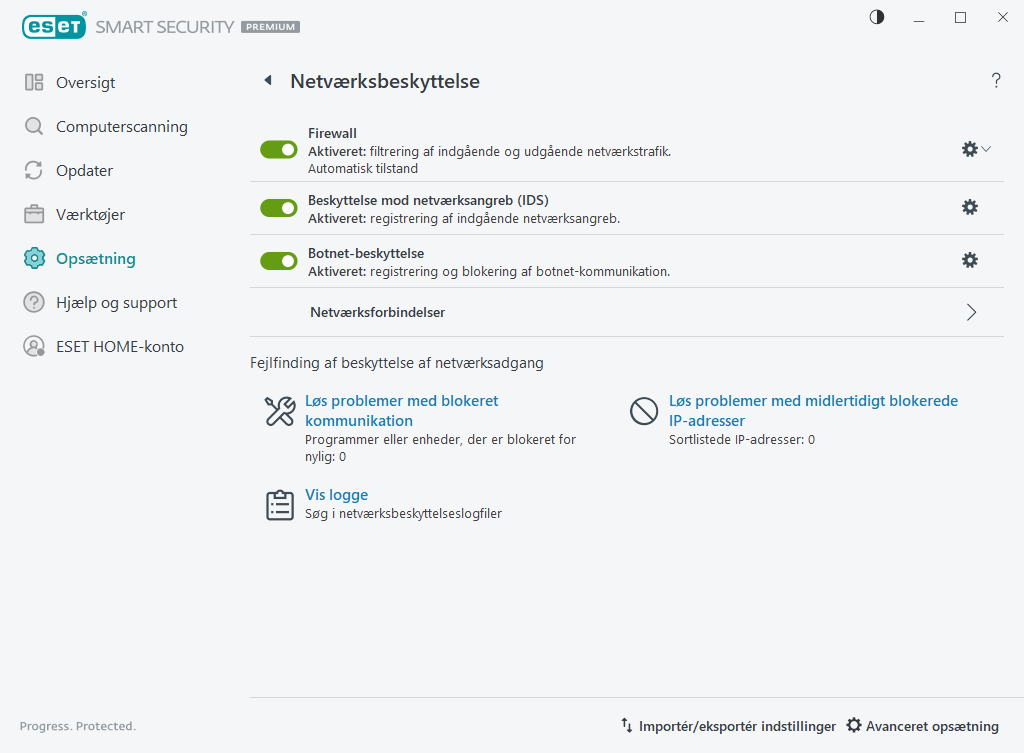The image size is (1024, 753).
Task: Click the blocked IP addresses circle icon
Action: (644, 411)
